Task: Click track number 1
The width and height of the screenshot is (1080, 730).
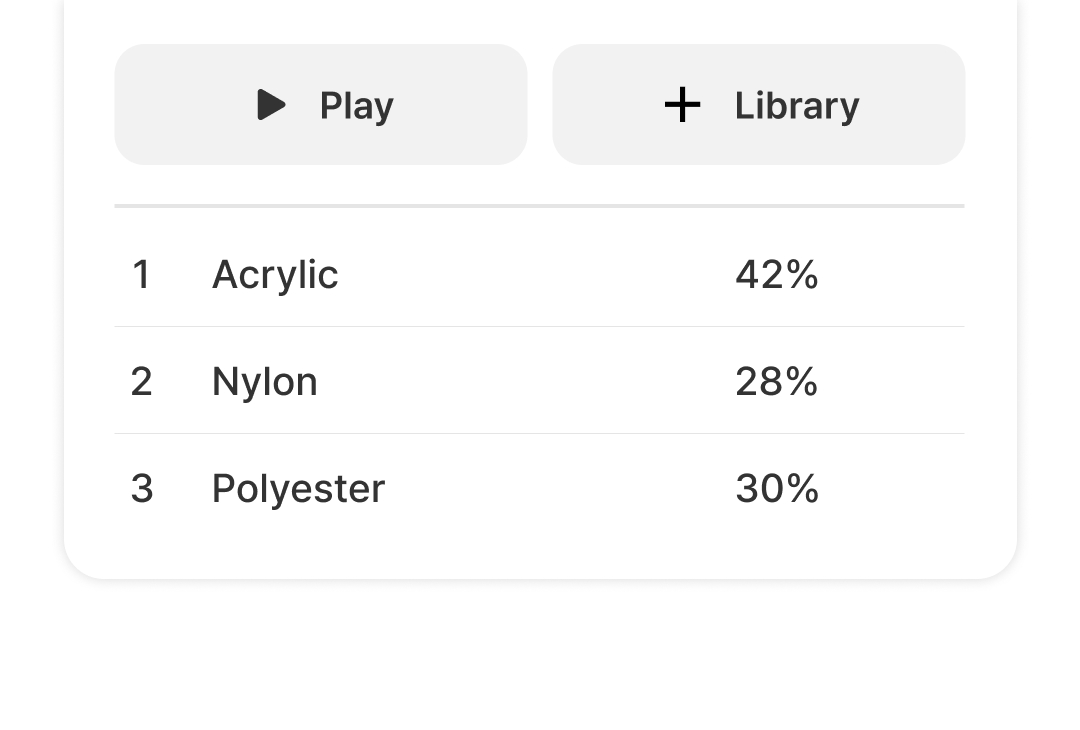Action: pos(141,274)
